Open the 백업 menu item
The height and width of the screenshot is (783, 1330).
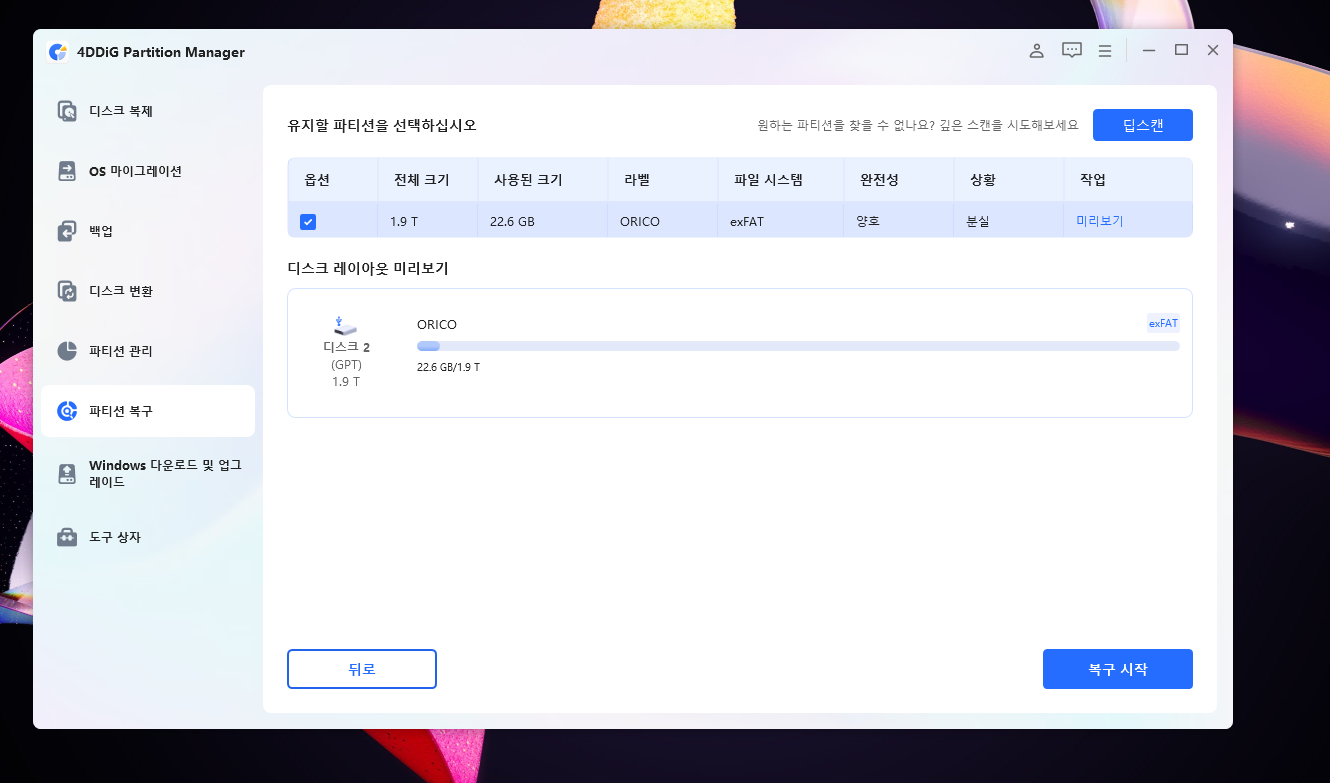coord(147,231)
